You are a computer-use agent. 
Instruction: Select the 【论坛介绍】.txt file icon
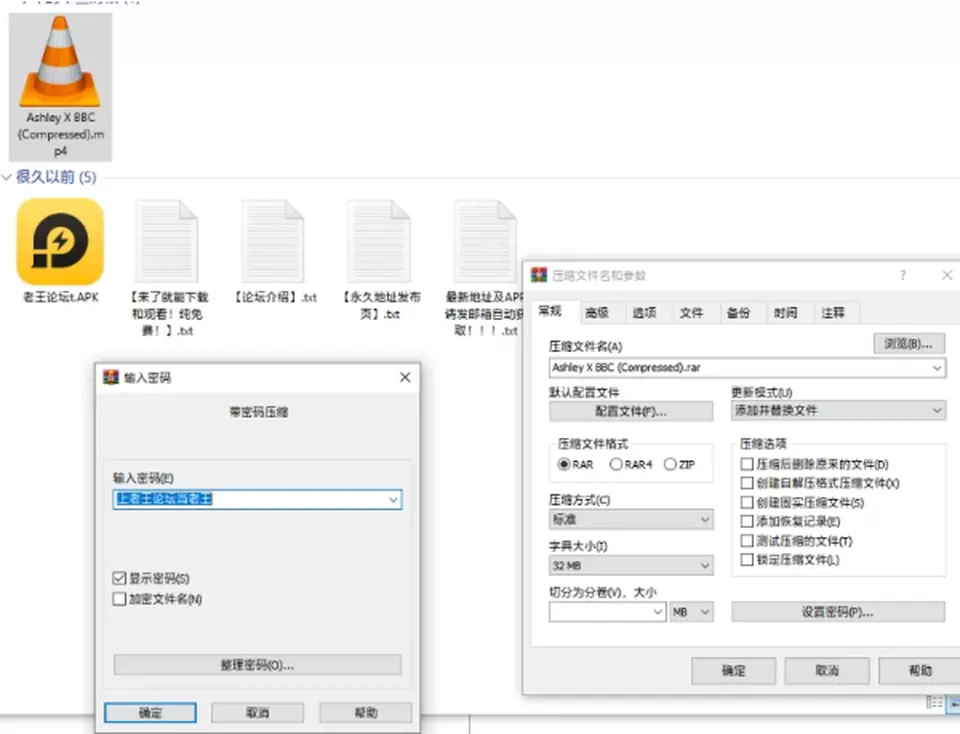(x=273, y=241)
